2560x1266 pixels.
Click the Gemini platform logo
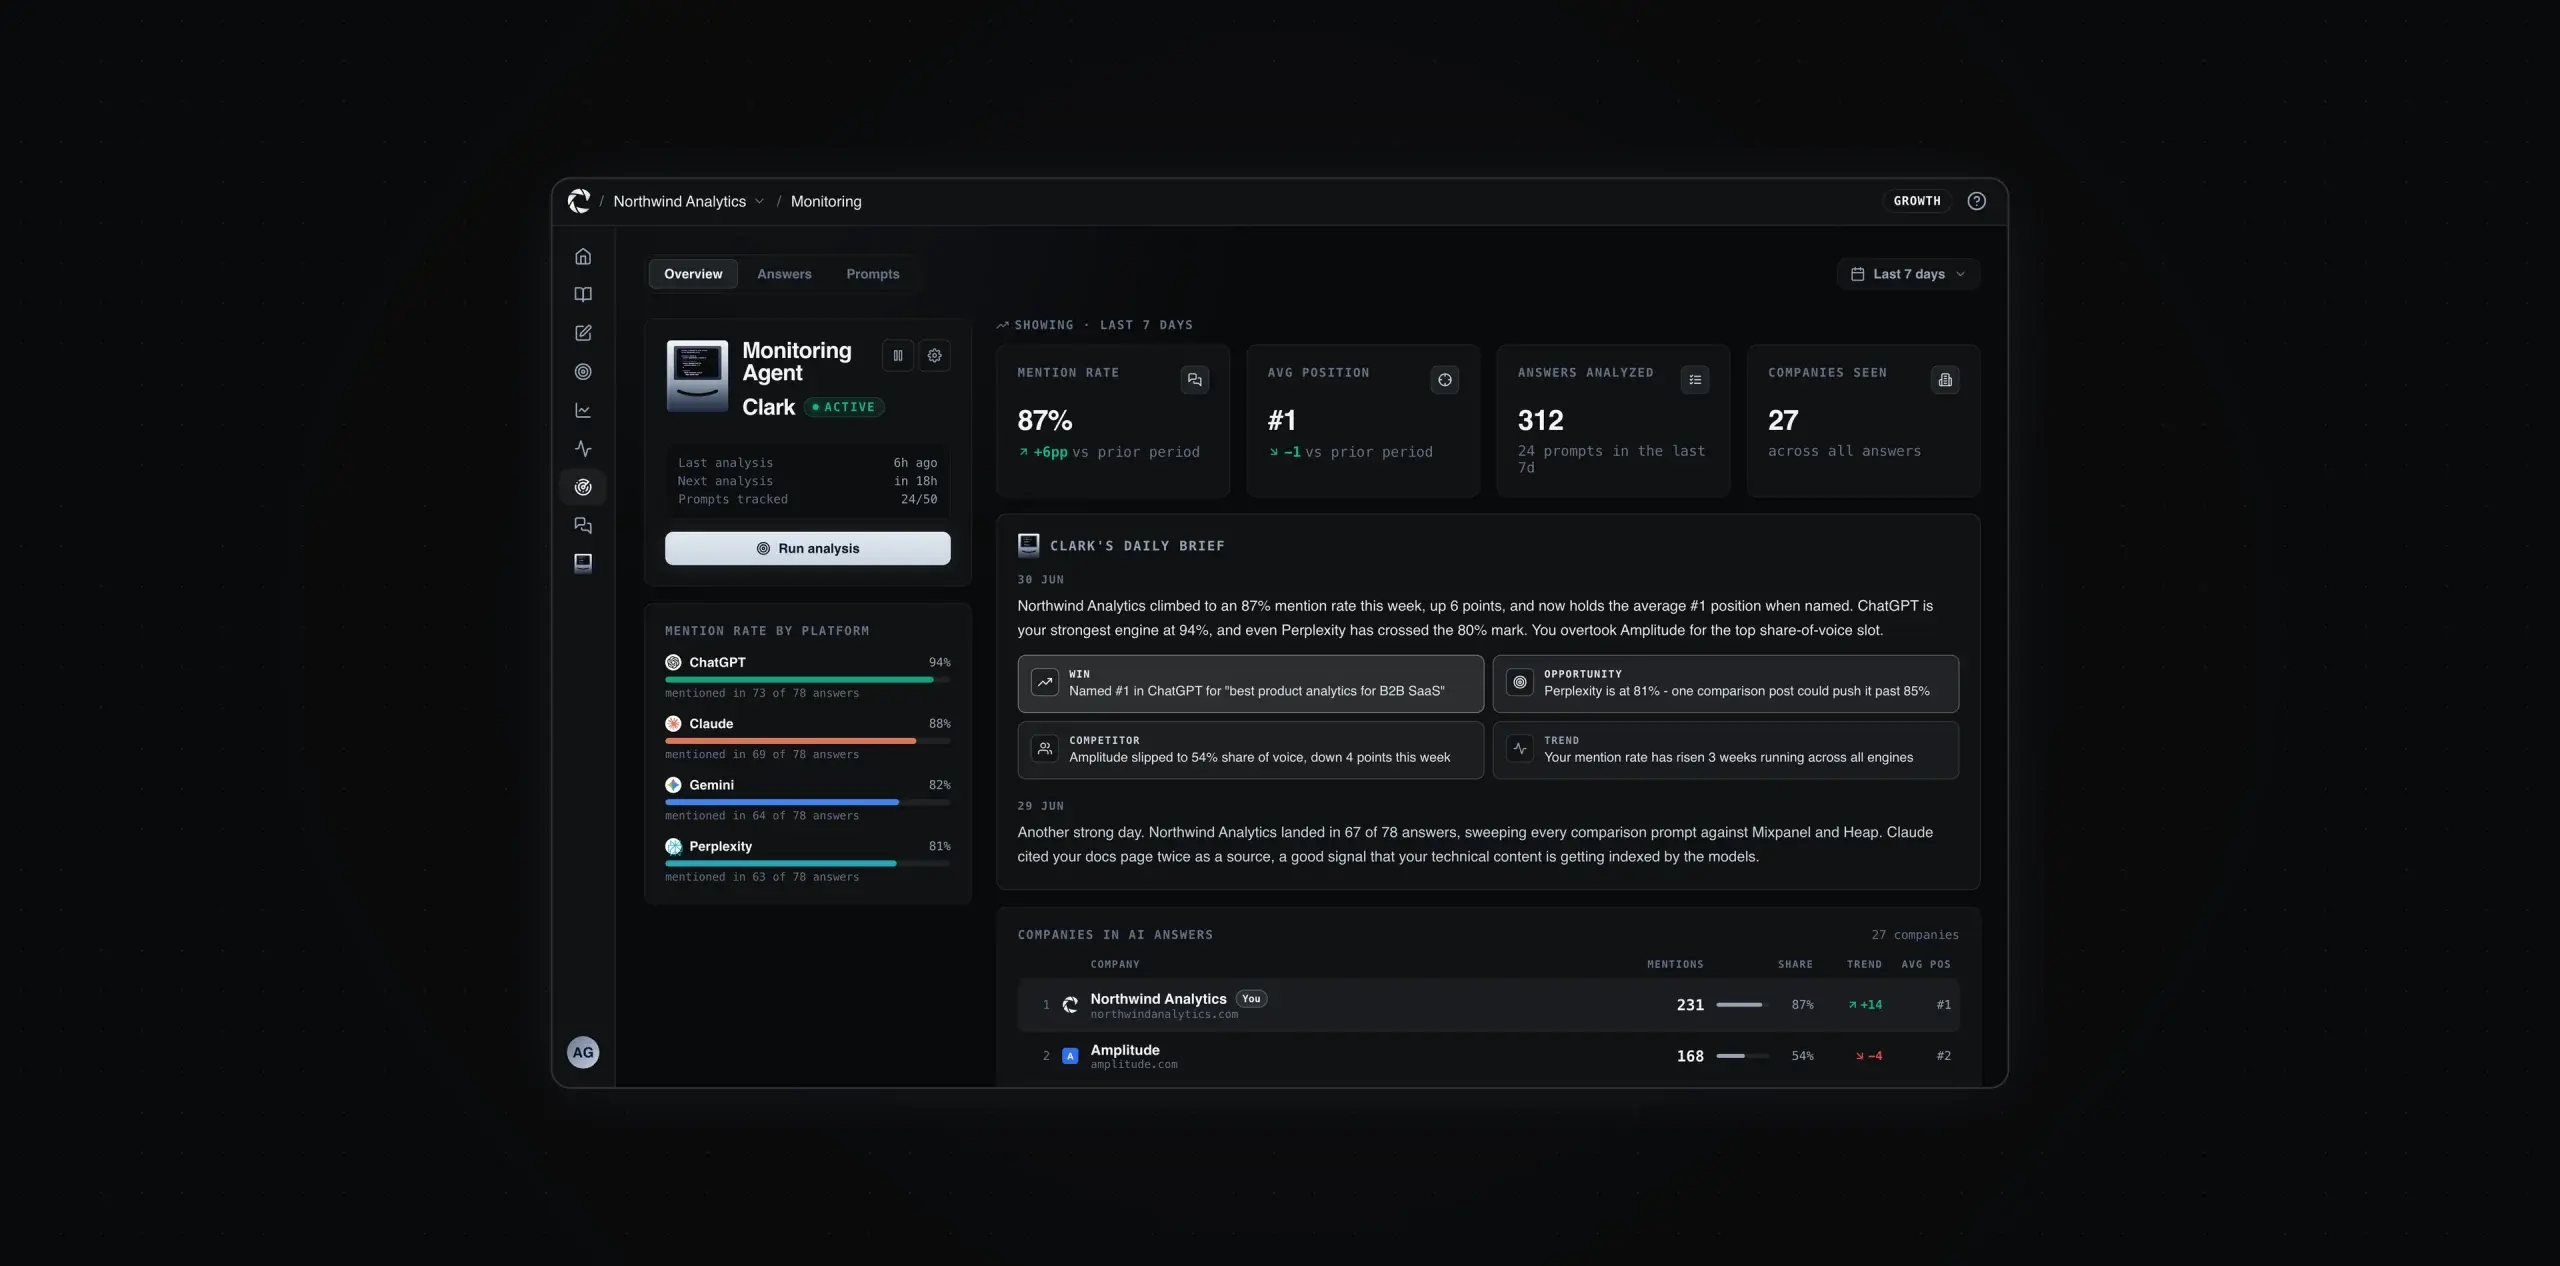(x=673, y=785)
